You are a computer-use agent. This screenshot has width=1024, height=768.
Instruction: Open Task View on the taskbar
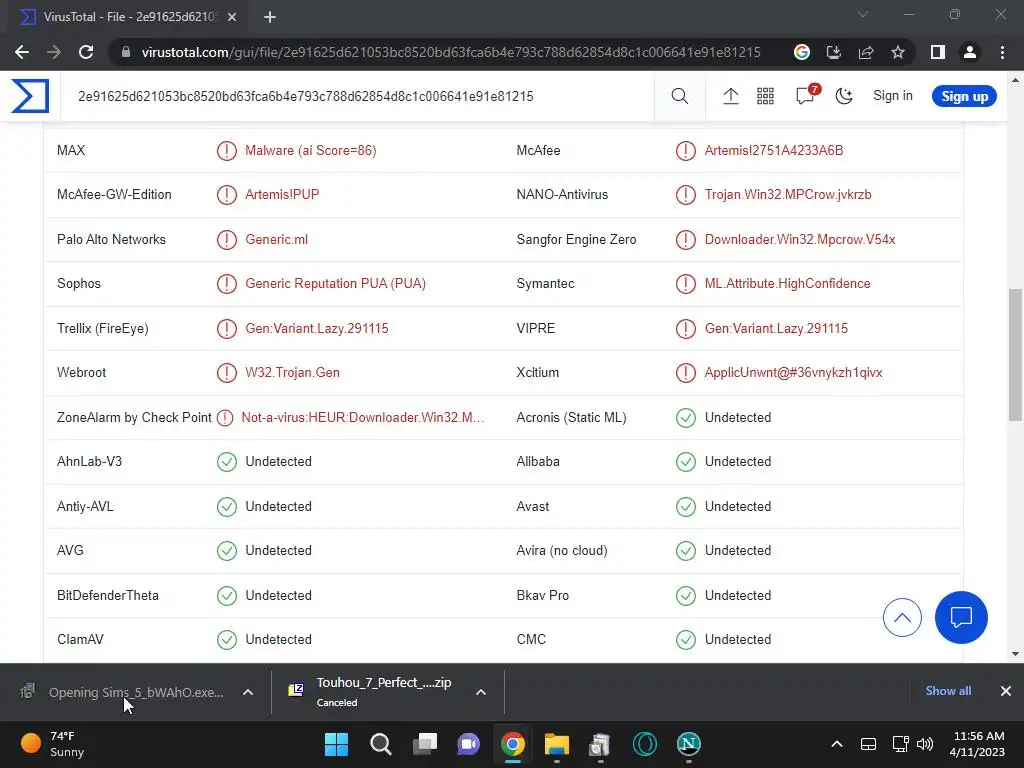(424, 744)
